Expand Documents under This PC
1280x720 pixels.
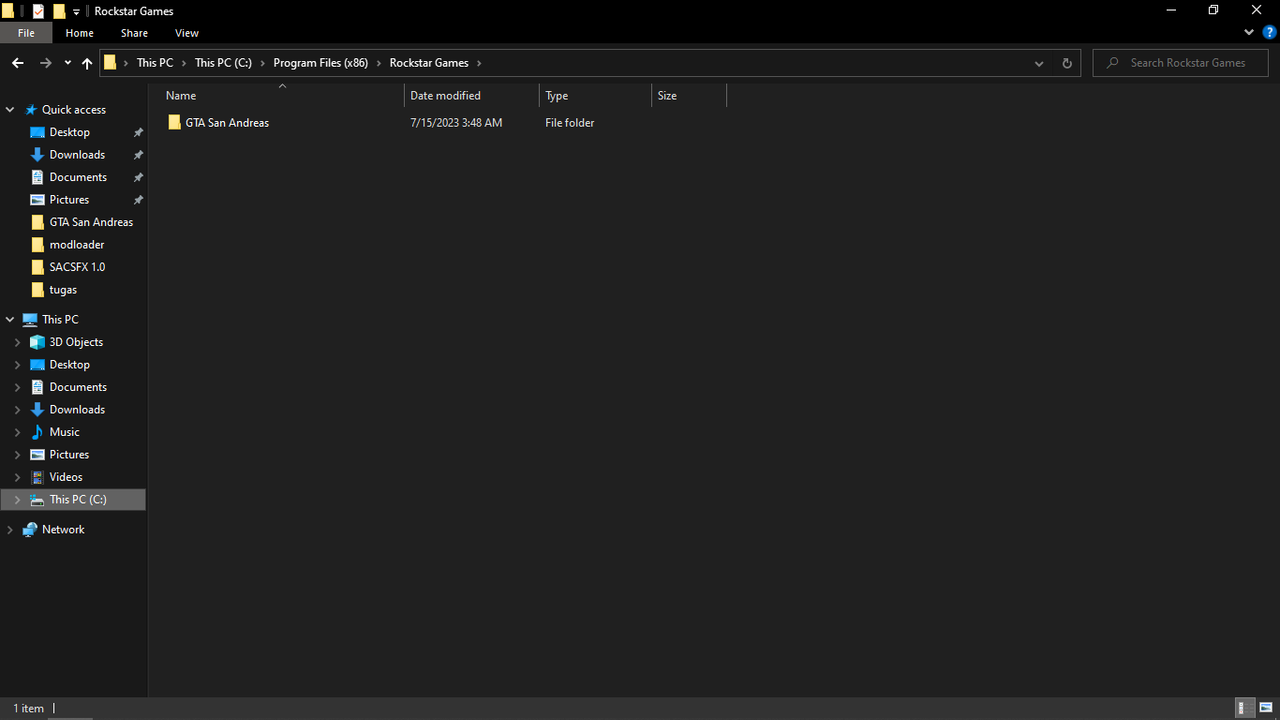[17, 387]
